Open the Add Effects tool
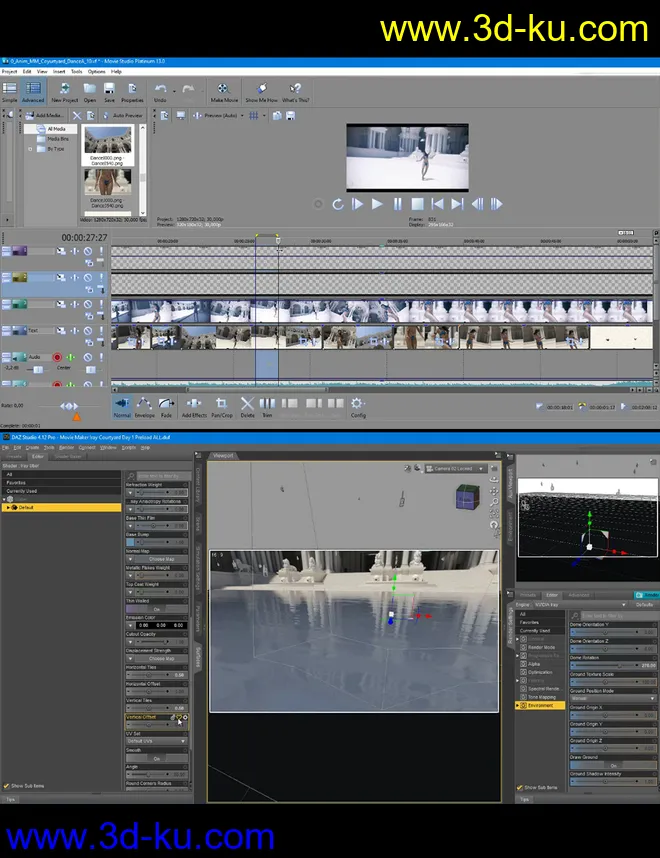This screenshot has width=660, height=858. pos(194,406)
